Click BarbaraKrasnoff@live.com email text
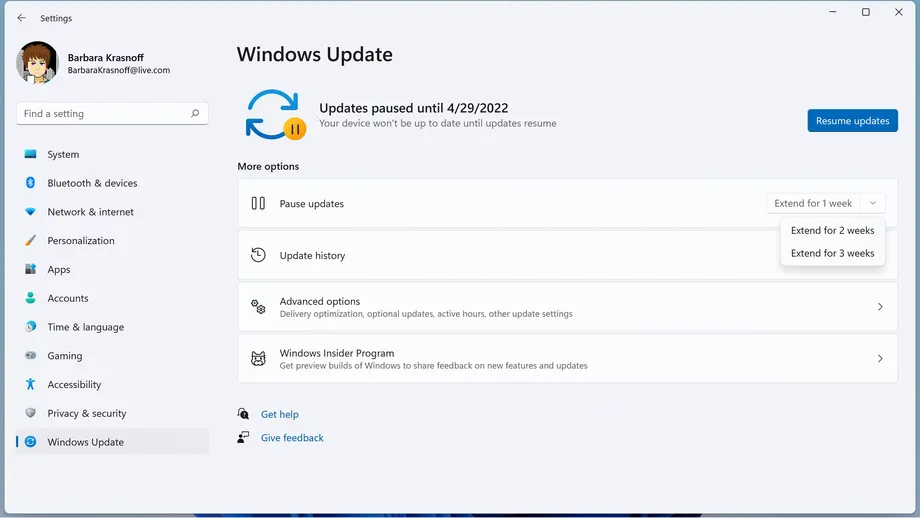920x518 pixels. [x=119, y=70]
